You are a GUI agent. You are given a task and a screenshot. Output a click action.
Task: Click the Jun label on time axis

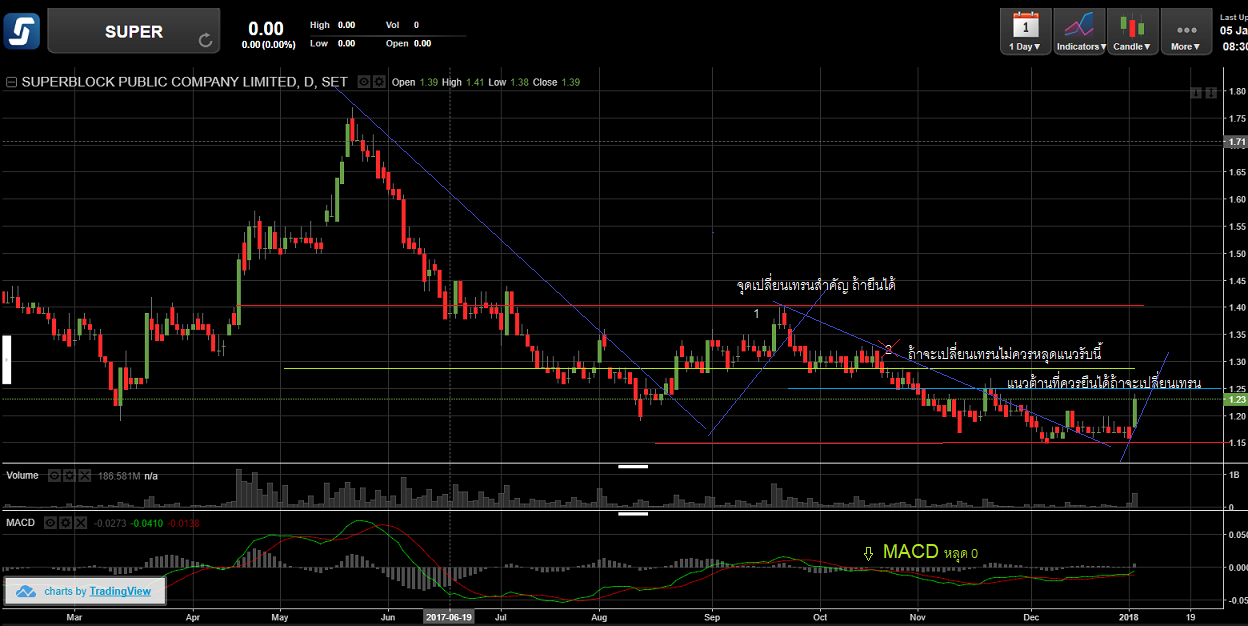coord(388,617)
